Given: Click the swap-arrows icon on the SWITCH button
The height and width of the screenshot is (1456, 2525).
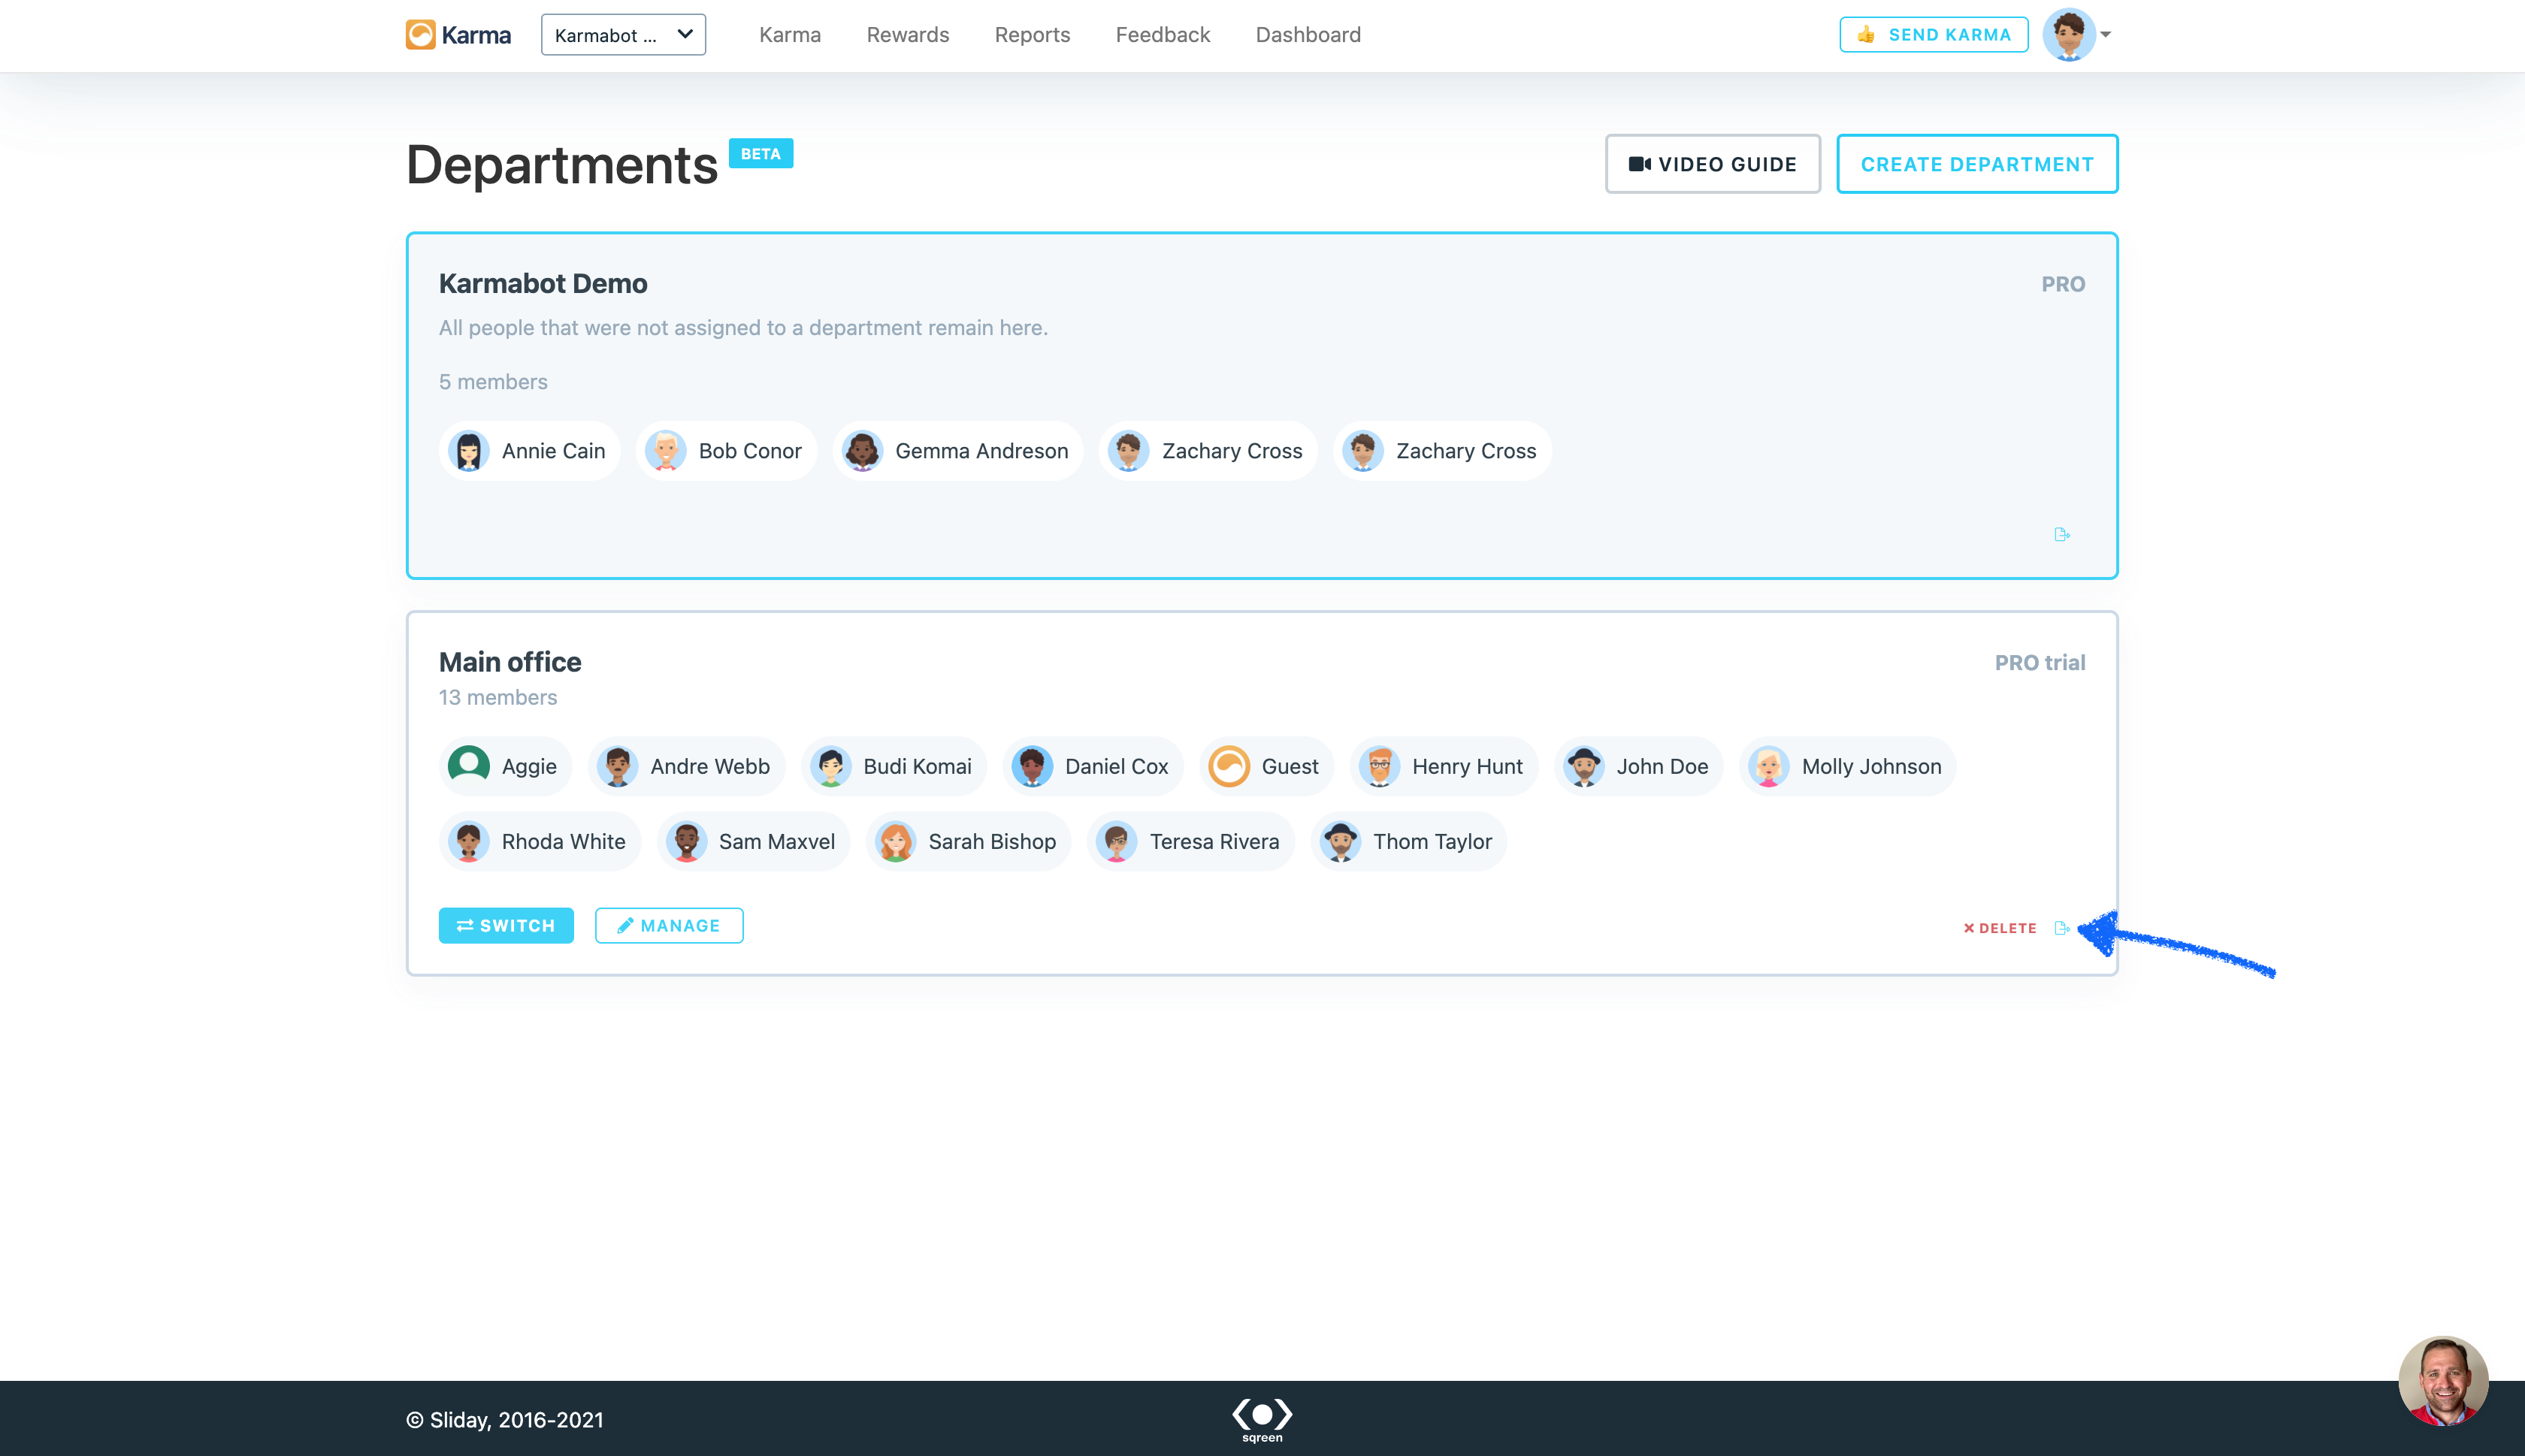Looking at the screenshot, I should coord(465,925).
